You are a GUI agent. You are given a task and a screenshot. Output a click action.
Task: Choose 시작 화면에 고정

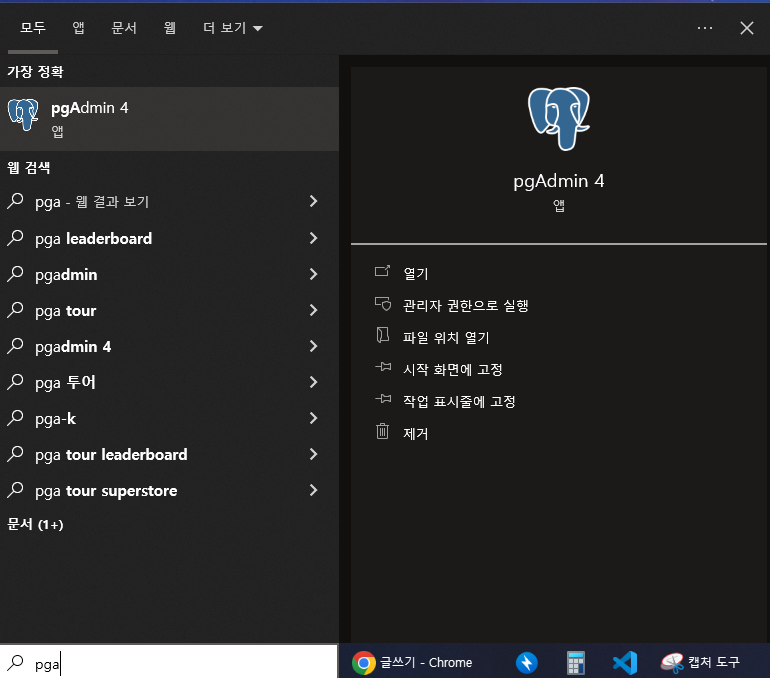tap(452, 369)
